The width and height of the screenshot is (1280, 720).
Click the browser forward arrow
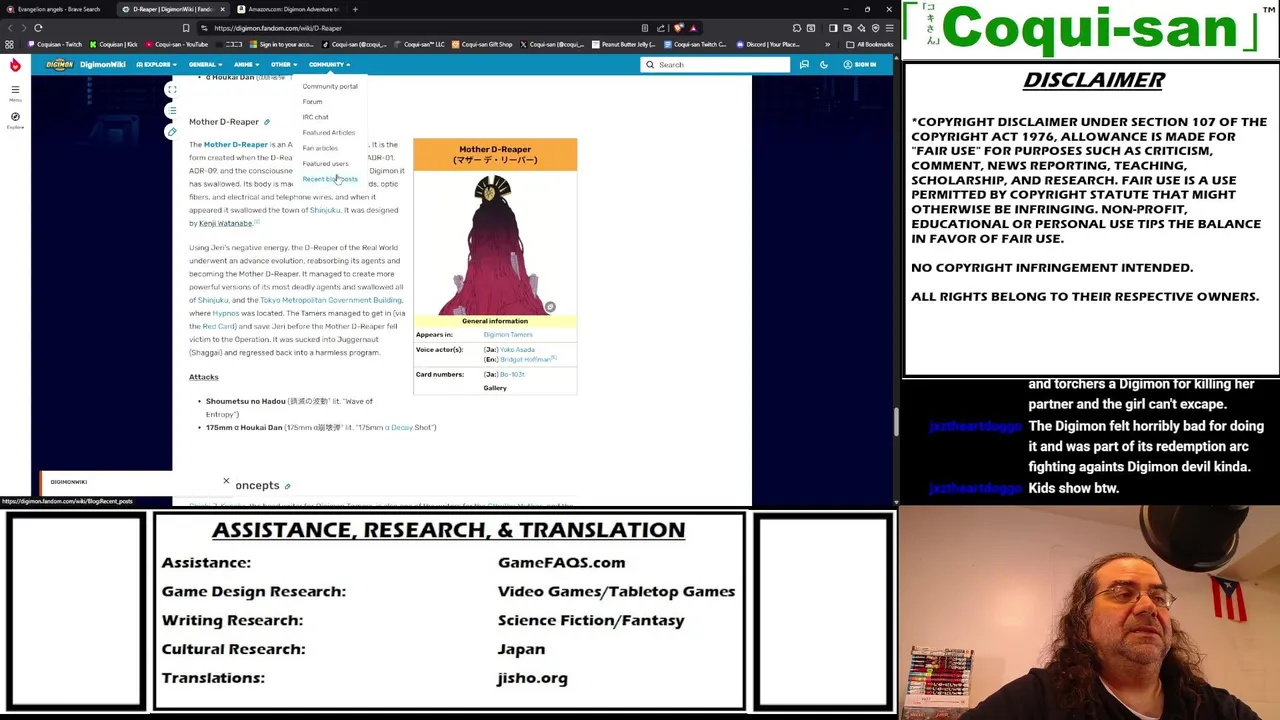click(x=24, y=28)
